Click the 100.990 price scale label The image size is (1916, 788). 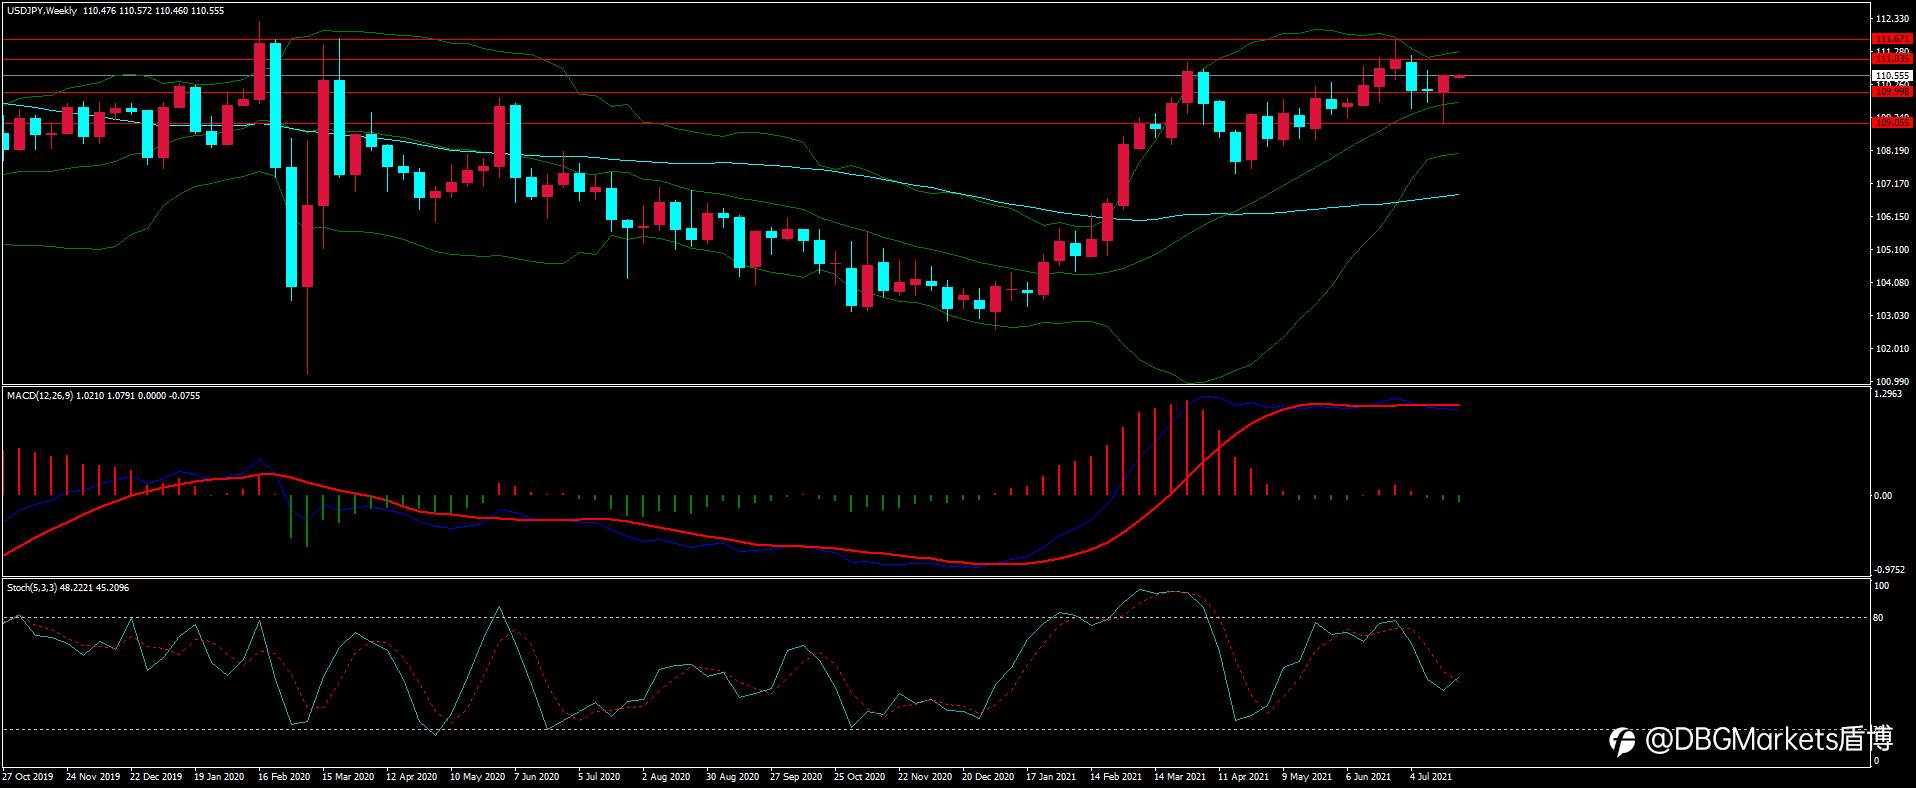click(1892, 382)
